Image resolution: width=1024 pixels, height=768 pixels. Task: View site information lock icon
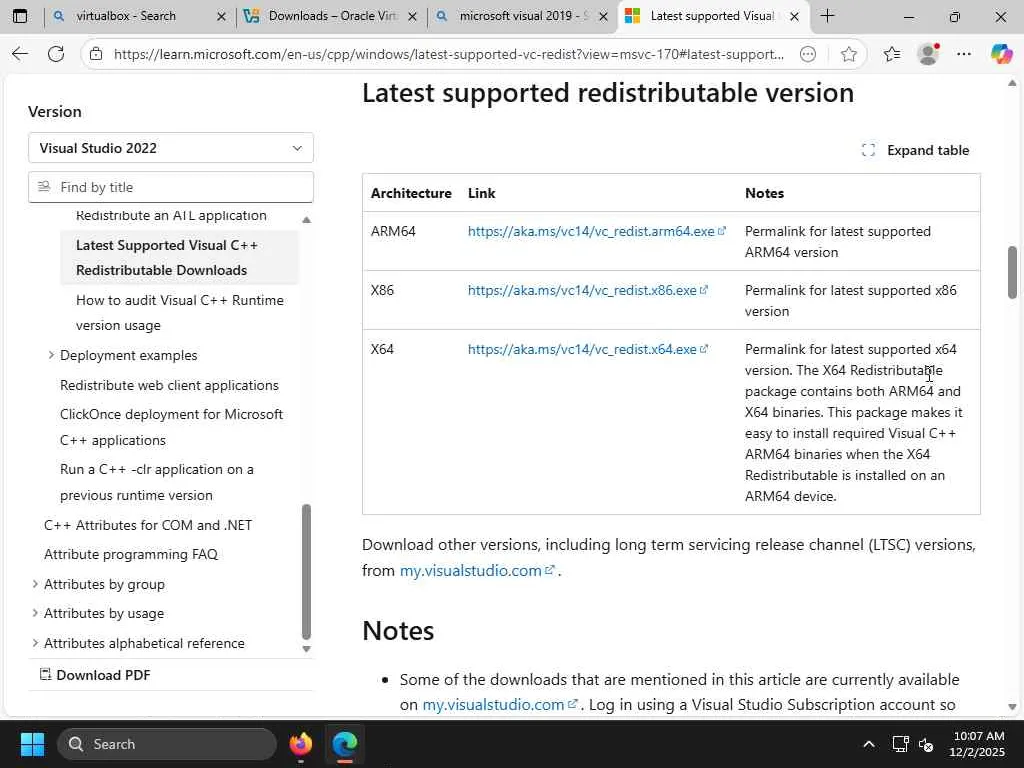coord(96,54)
